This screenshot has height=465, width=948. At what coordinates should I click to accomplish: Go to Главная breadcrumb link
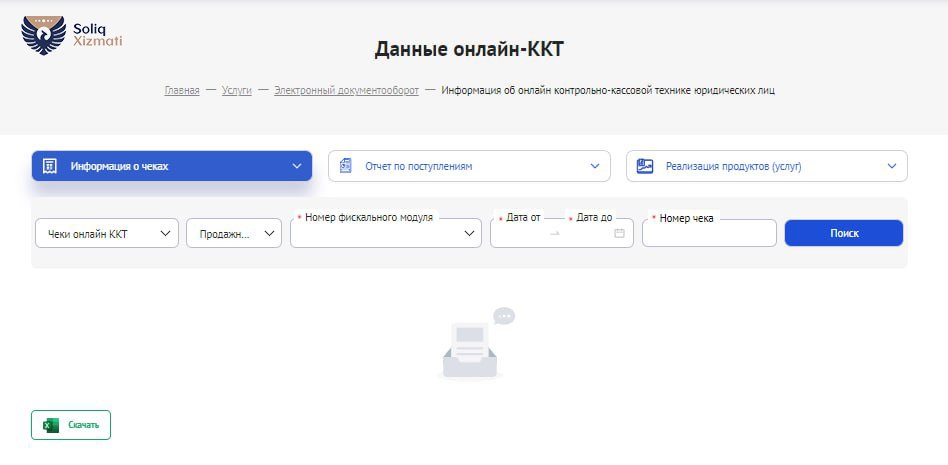coord(182,90)
